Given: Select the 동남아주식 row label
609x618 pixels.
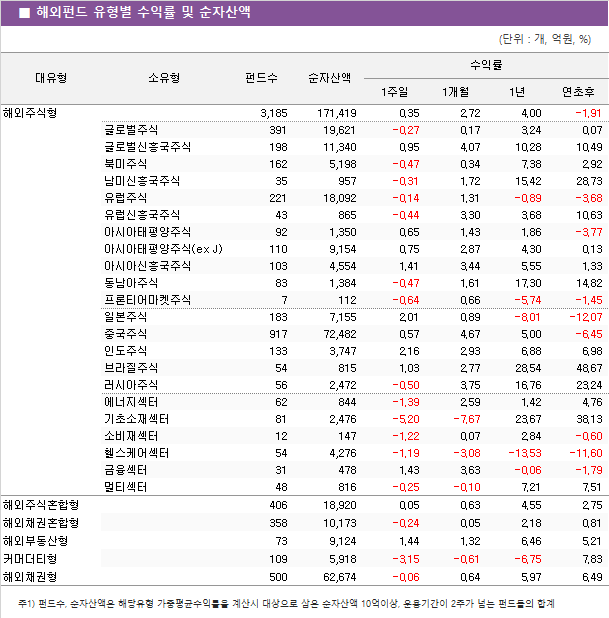Looking at the screenshot, I should click(131, 283).
